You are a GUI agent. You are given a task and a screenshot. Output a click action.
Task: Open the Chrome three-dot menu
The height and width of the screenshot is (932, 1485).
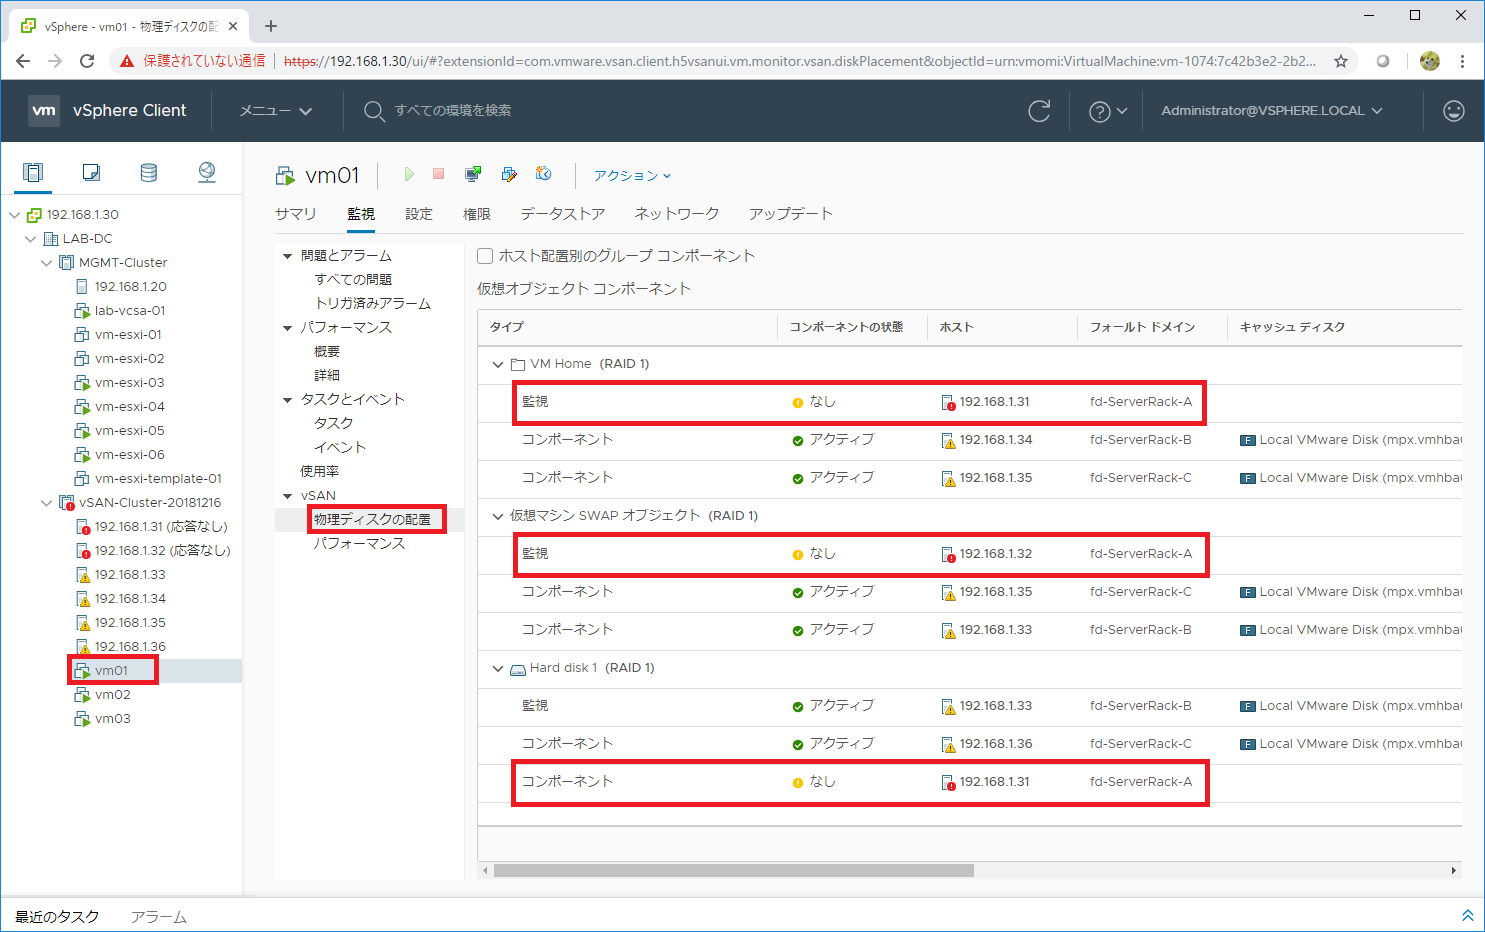tap(1462, 61)
